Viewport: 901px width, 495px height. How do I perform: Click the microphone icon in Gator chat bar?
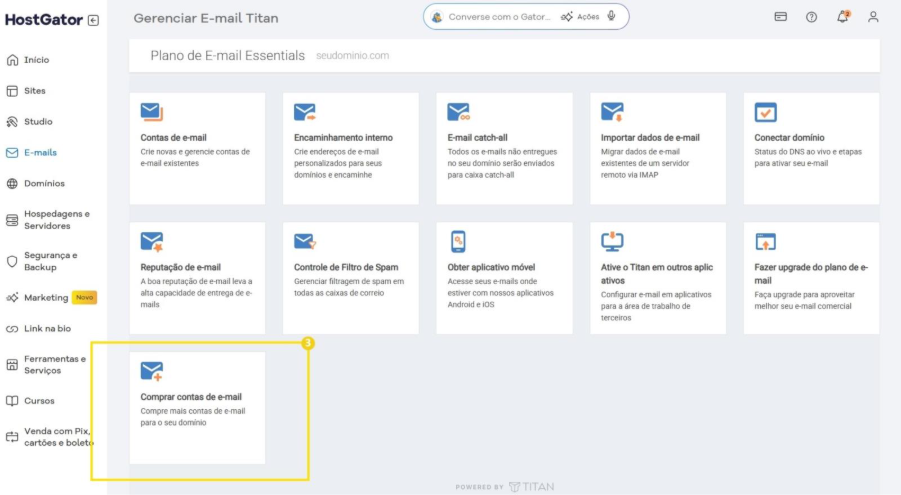(x=611, y=16)
